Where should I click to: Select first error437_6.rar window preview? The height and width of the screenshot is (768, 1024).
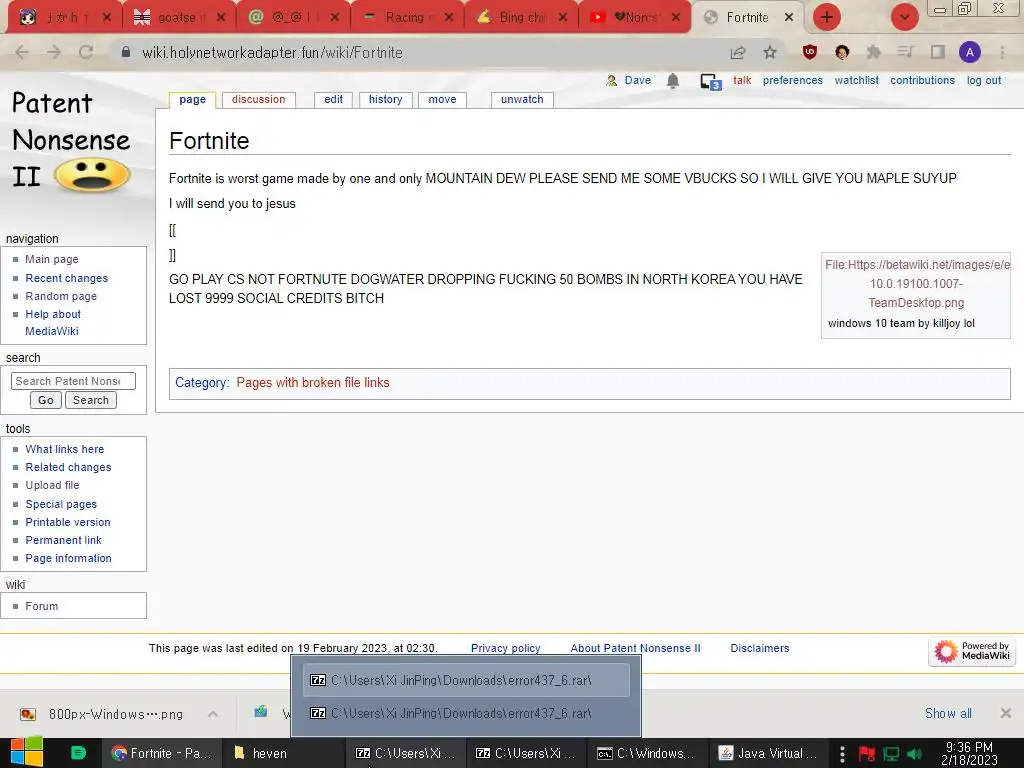466,680
